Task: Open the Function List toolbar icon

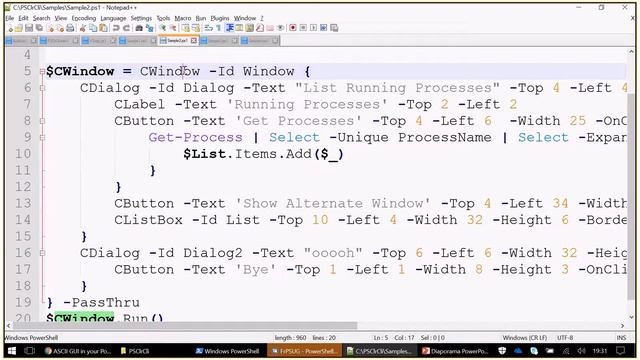Action: pyautogui.click(x=260, y=28)
